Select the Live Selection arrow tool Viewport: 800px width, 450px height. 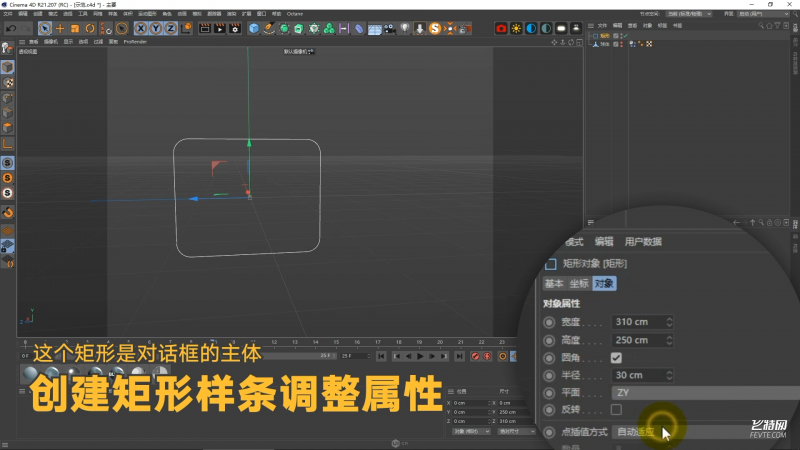click(45, 29)
